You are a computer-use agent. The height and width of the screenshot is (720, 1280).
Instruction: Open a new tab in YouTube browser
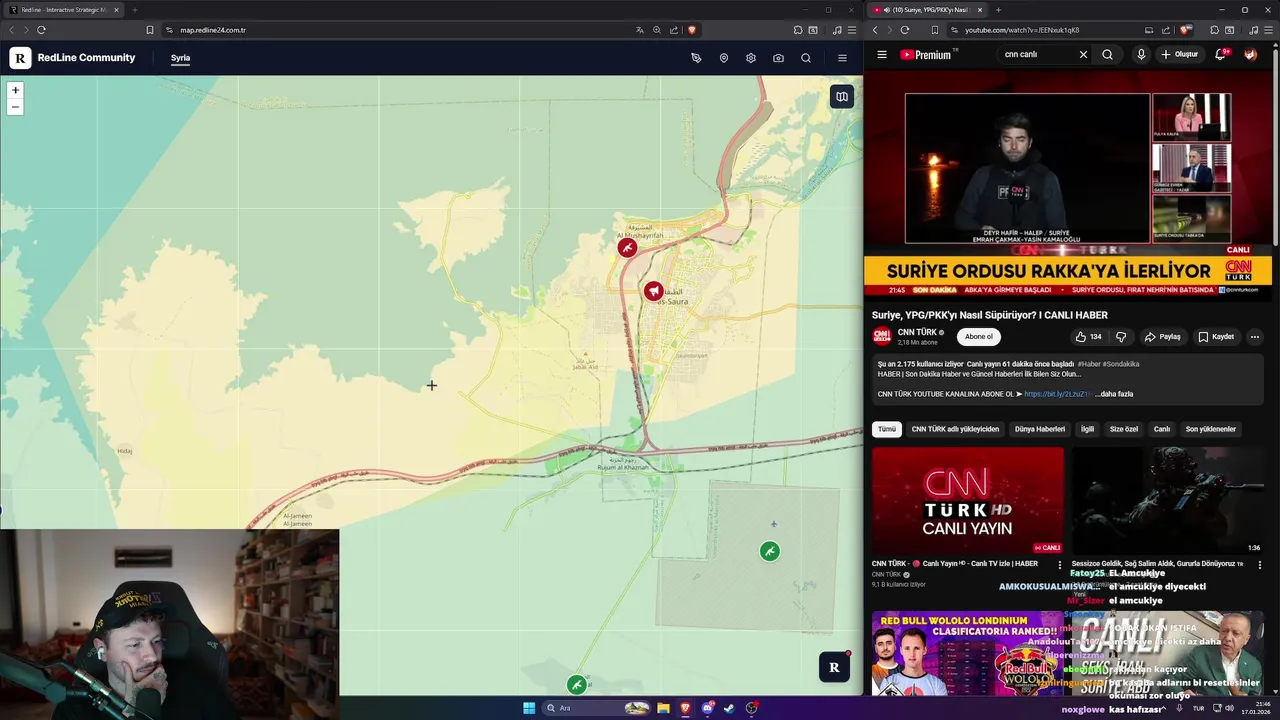click(x=998, y=10)
